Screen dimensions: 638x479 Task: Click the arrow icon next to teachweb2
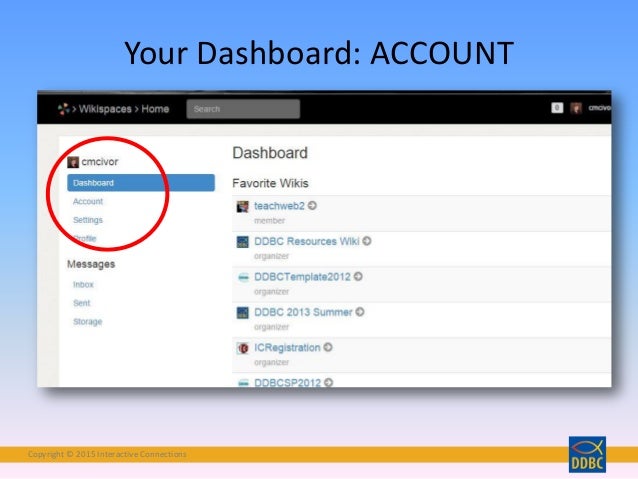(312, 206)
